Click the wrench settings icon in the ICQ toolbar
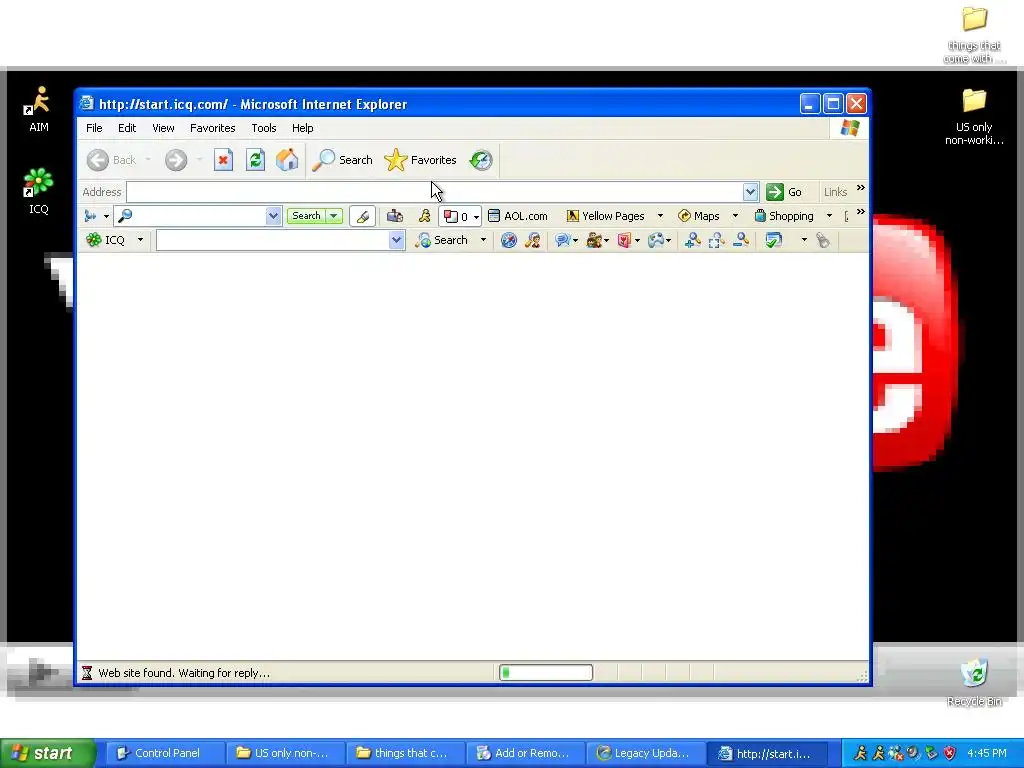This screenshot has height=768, width=1024. coord(823,240)
